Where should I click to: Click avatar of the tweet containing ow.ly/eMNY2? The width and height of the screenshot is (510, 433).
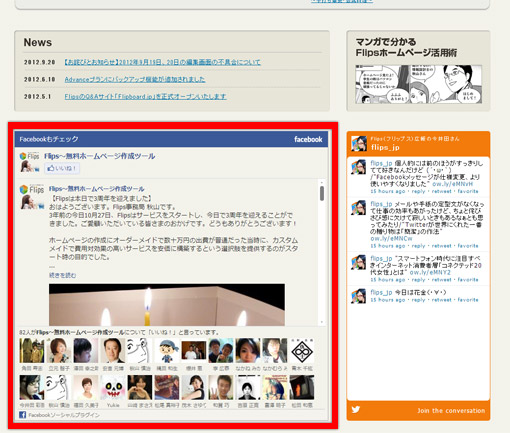click(359, 262)
